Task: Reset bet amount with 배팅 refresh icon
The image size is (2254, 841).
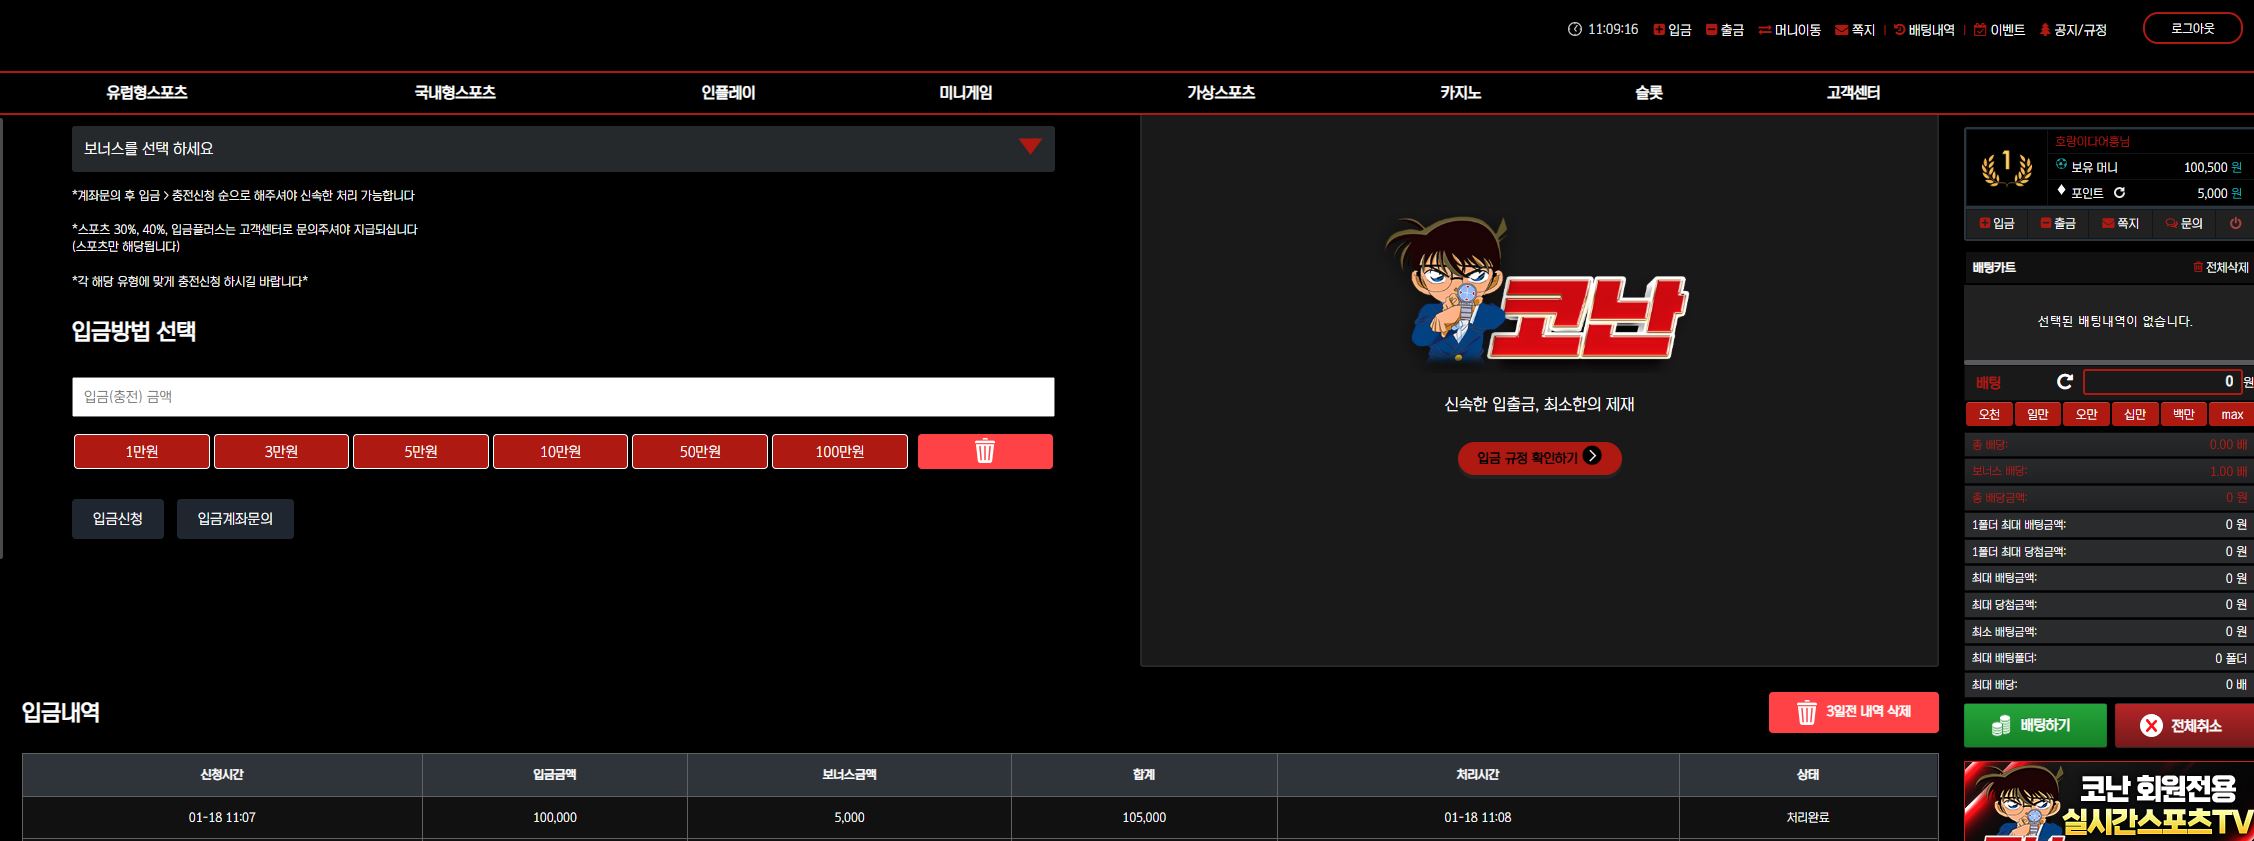Action: 2064,382
